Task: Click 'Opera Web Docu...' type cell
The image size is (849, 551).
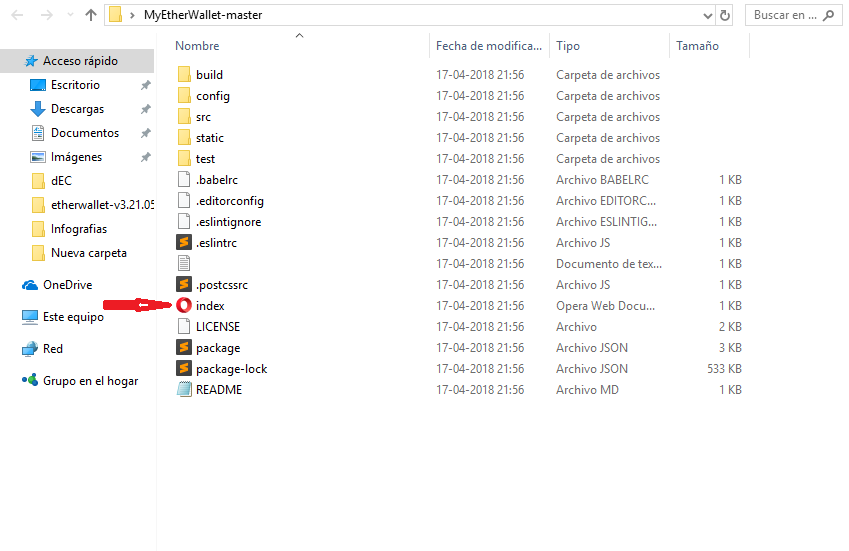Action: (x=605, y=306)
